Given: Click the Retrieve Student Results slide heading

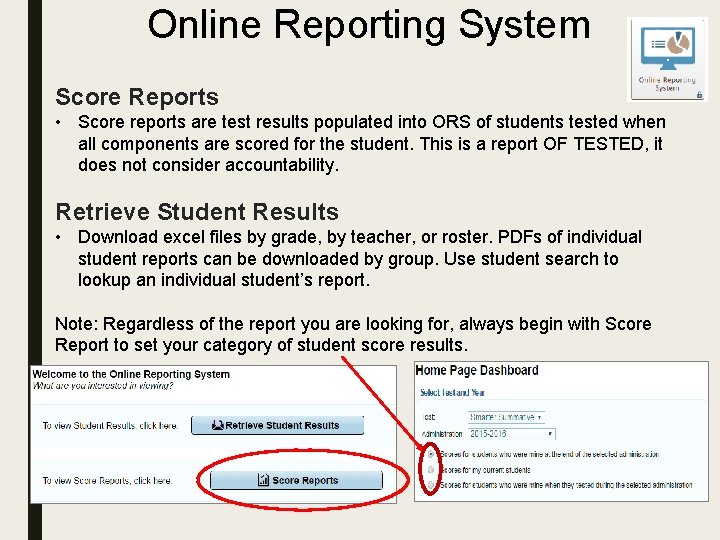Looking at the screenshot, I should [x=197, y=212].
